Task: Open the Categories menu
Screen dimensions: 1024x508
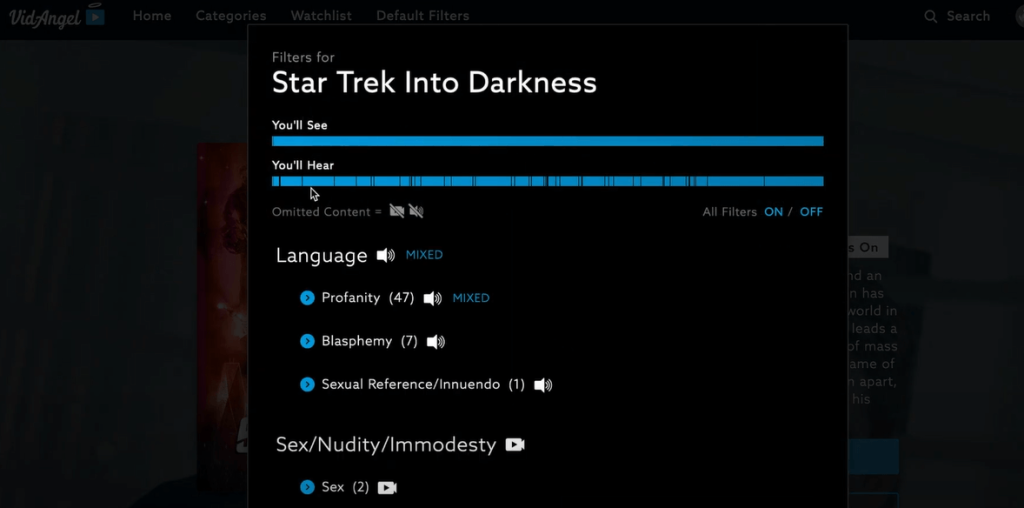Action: click(231, 16)
